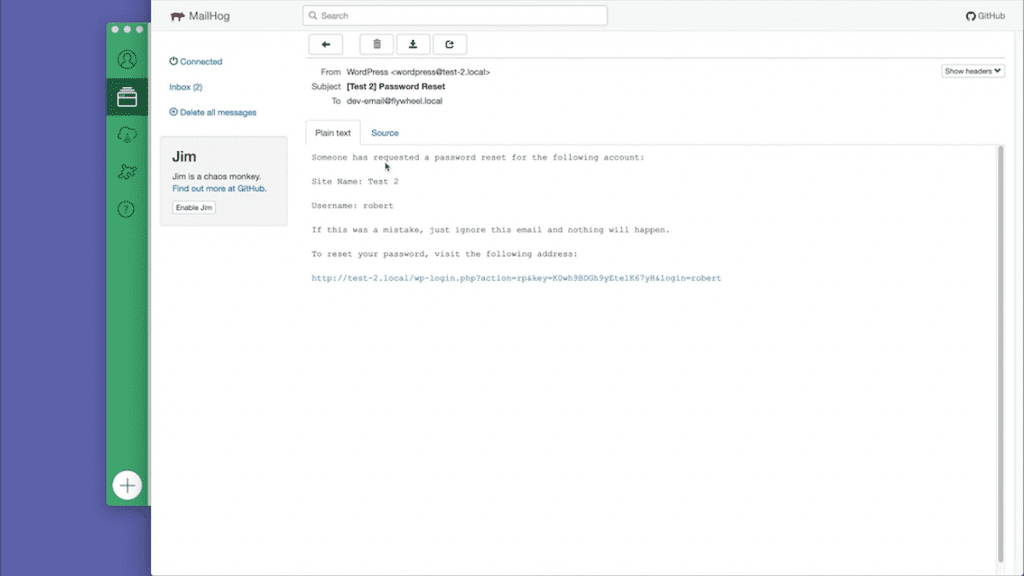Add a new site with the plus button
This screenshot has height=576, width=1024.
tap(127, 485)
